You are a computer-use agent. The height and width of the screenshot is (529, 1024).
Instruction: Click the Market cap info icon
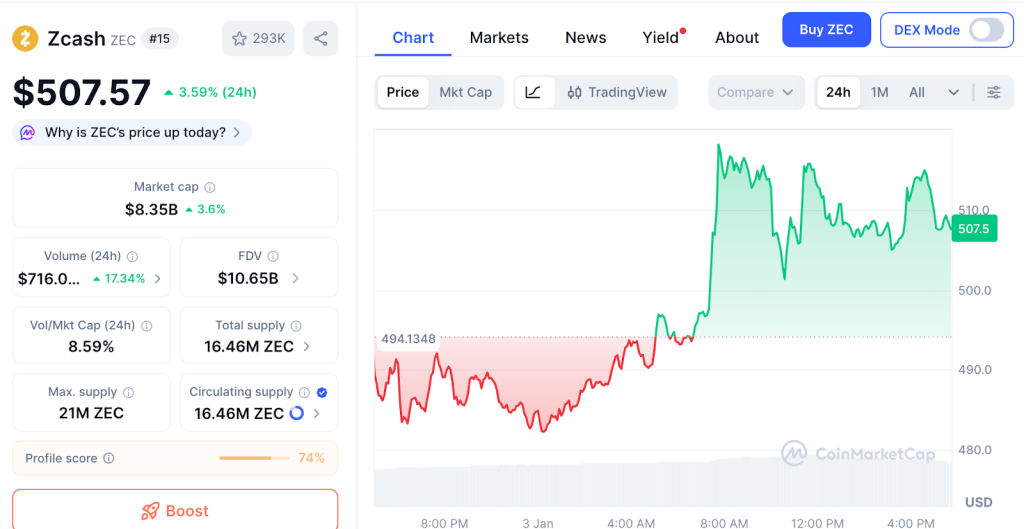coord(210,187)
